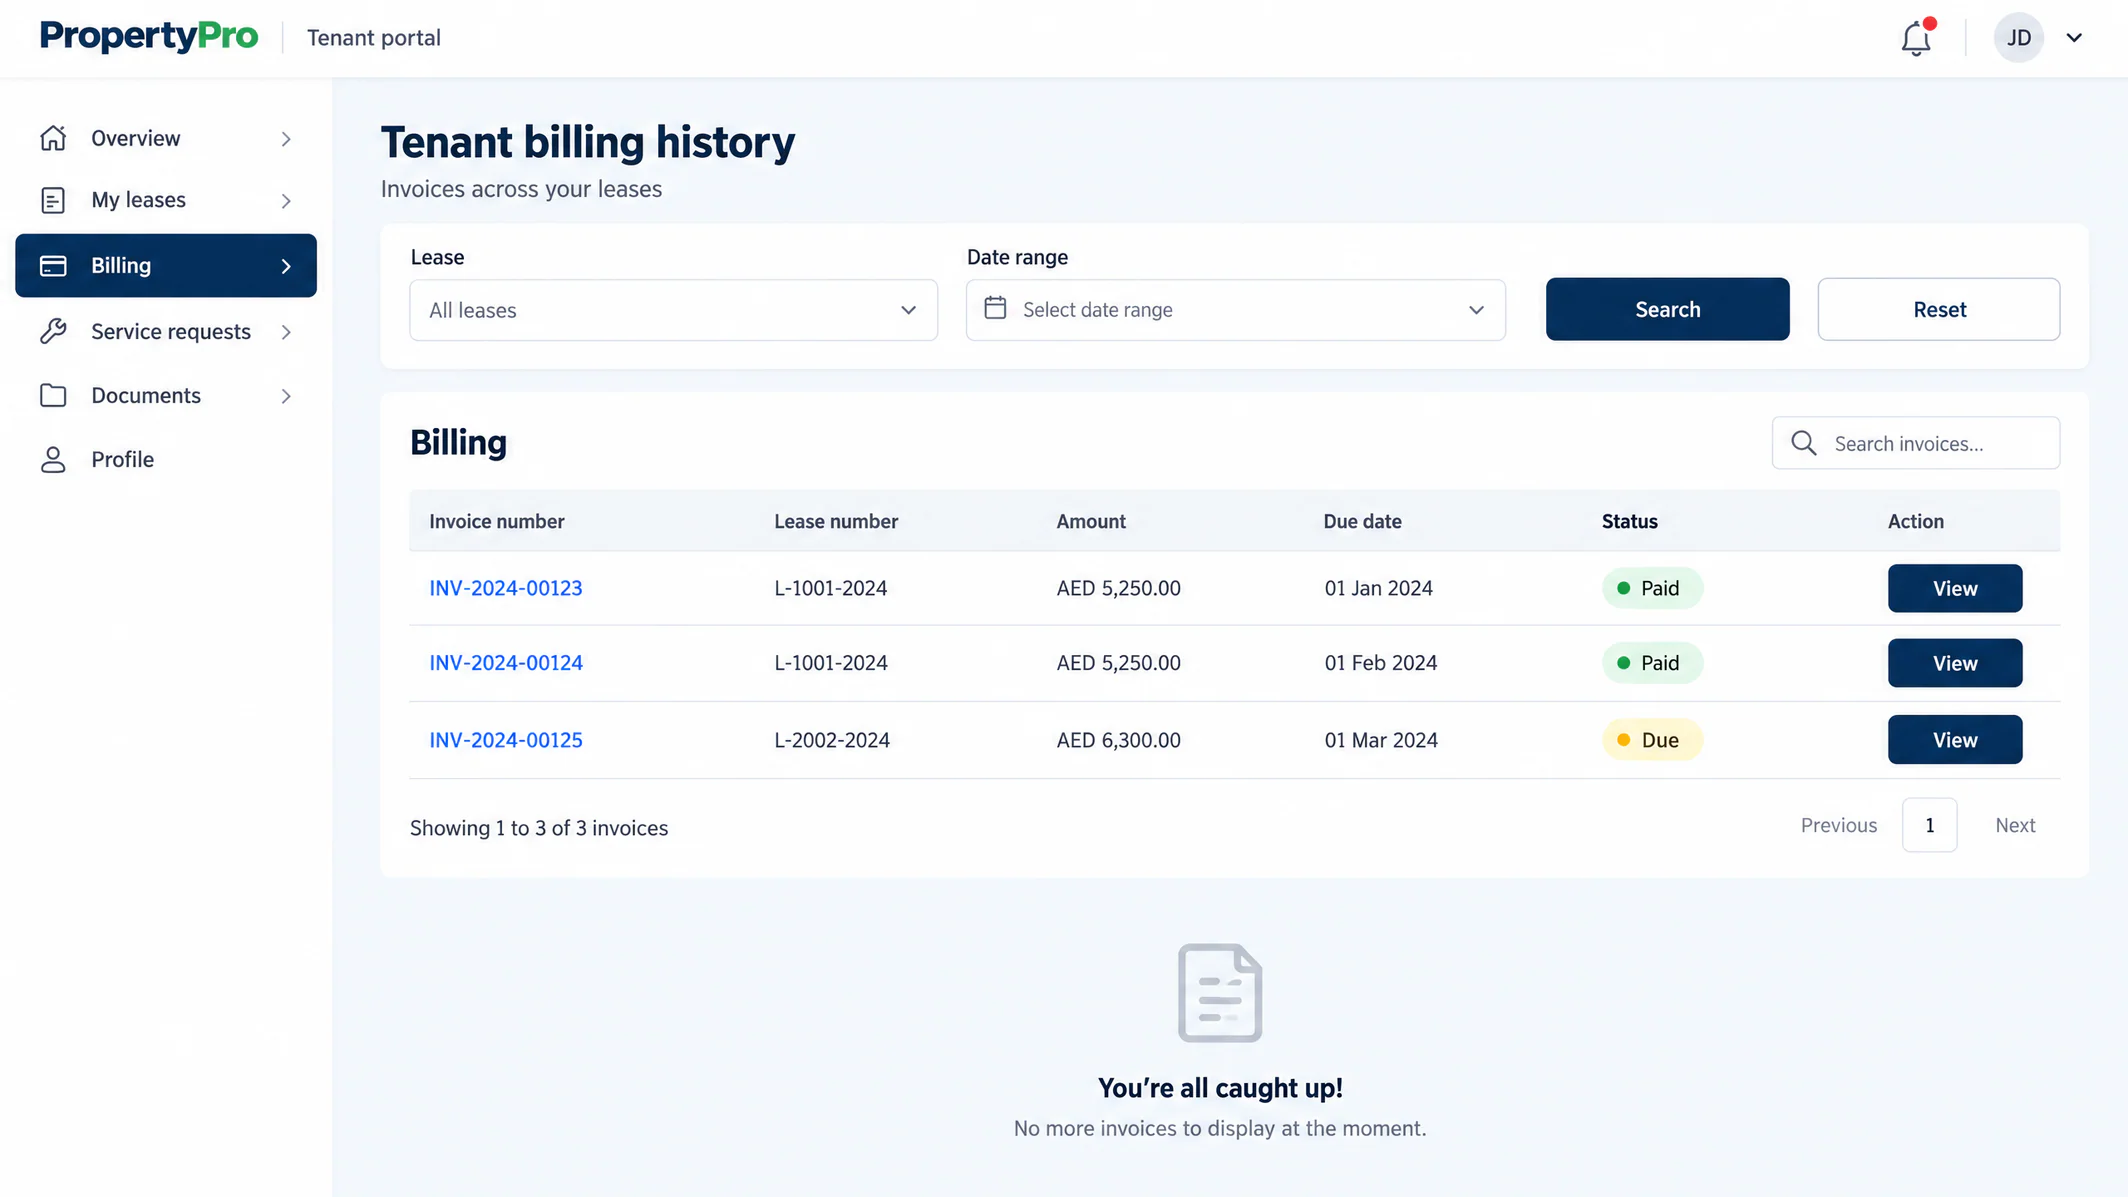Click amount AED 6,300.00
2128x1197 pixels.
pyautogui.click(x=1118, y=740)
